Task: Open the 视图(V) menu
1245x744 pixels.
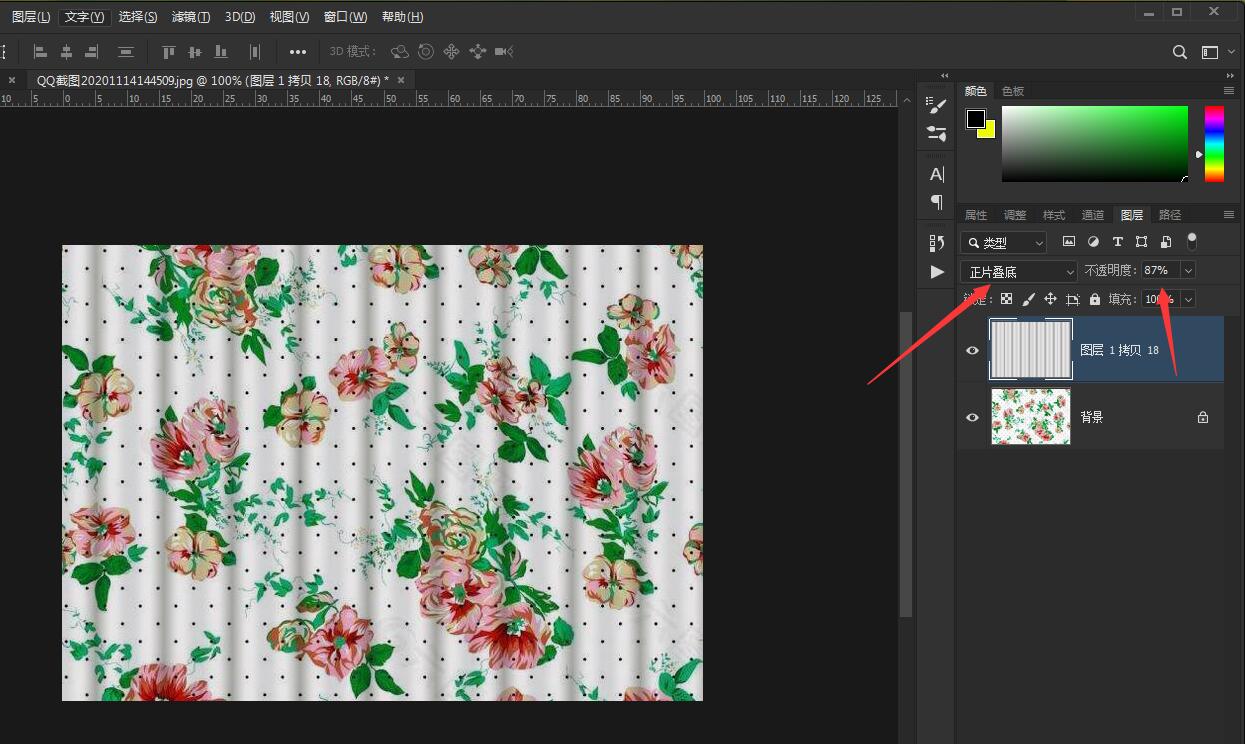Action: coord(289,17)
